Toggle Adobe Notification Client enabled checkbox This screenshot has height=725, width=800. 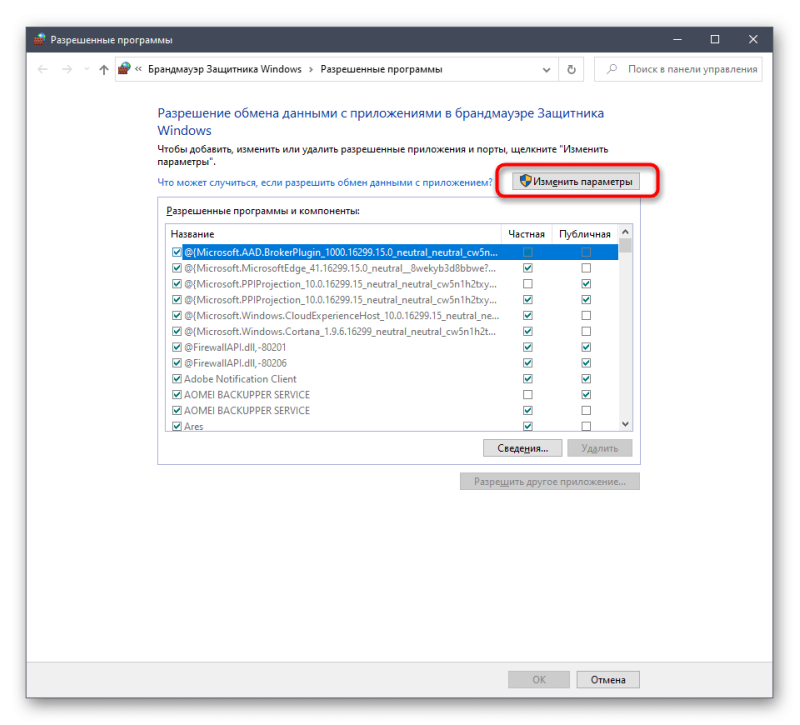pos(177,379)
